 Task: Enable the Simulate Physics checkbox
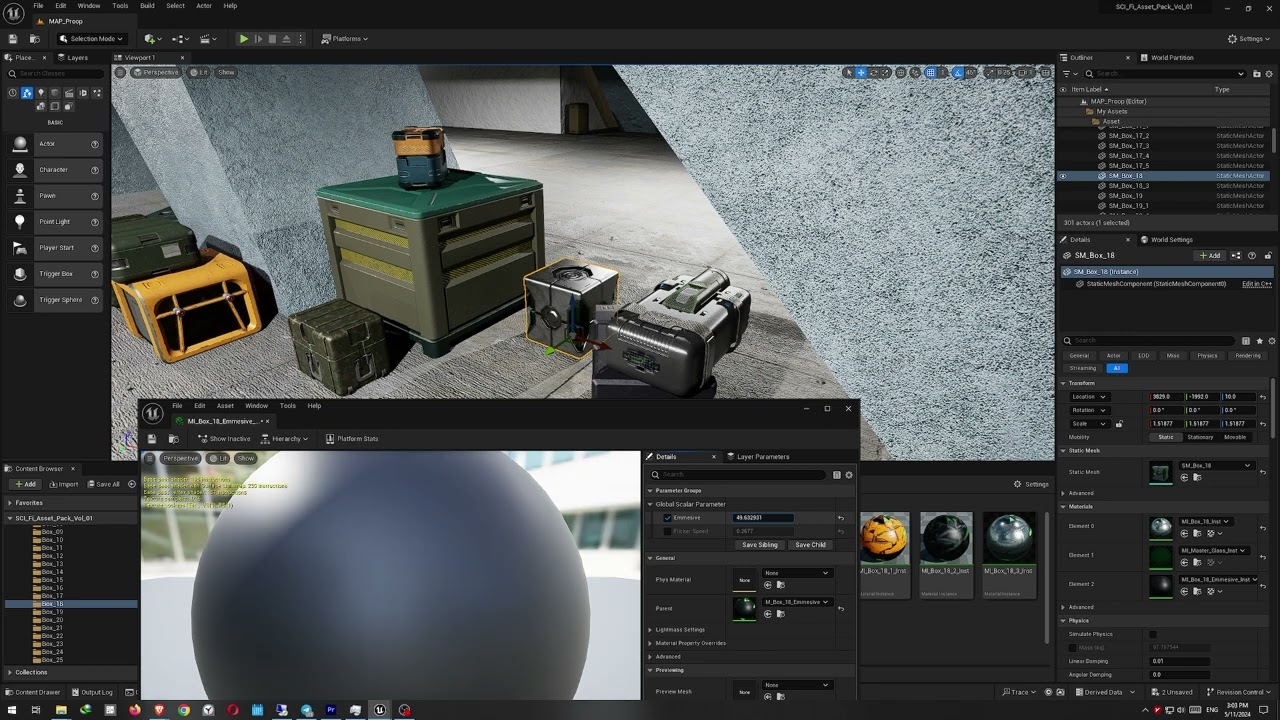point(1153,634)
